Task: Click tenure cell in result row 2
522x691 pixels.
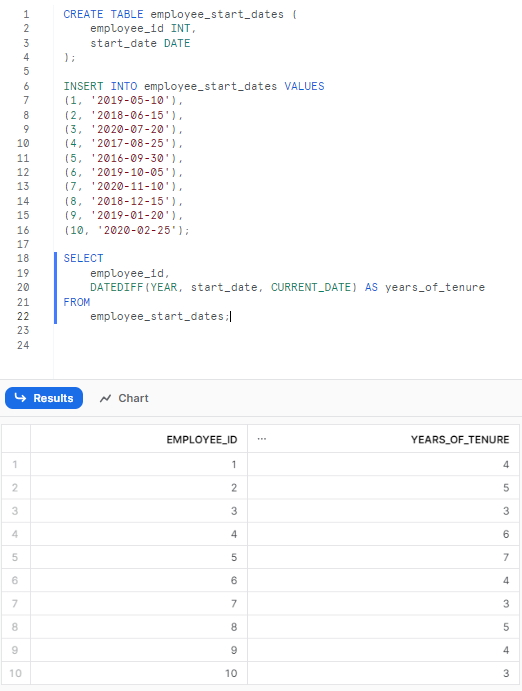Action: coord(383,487)
